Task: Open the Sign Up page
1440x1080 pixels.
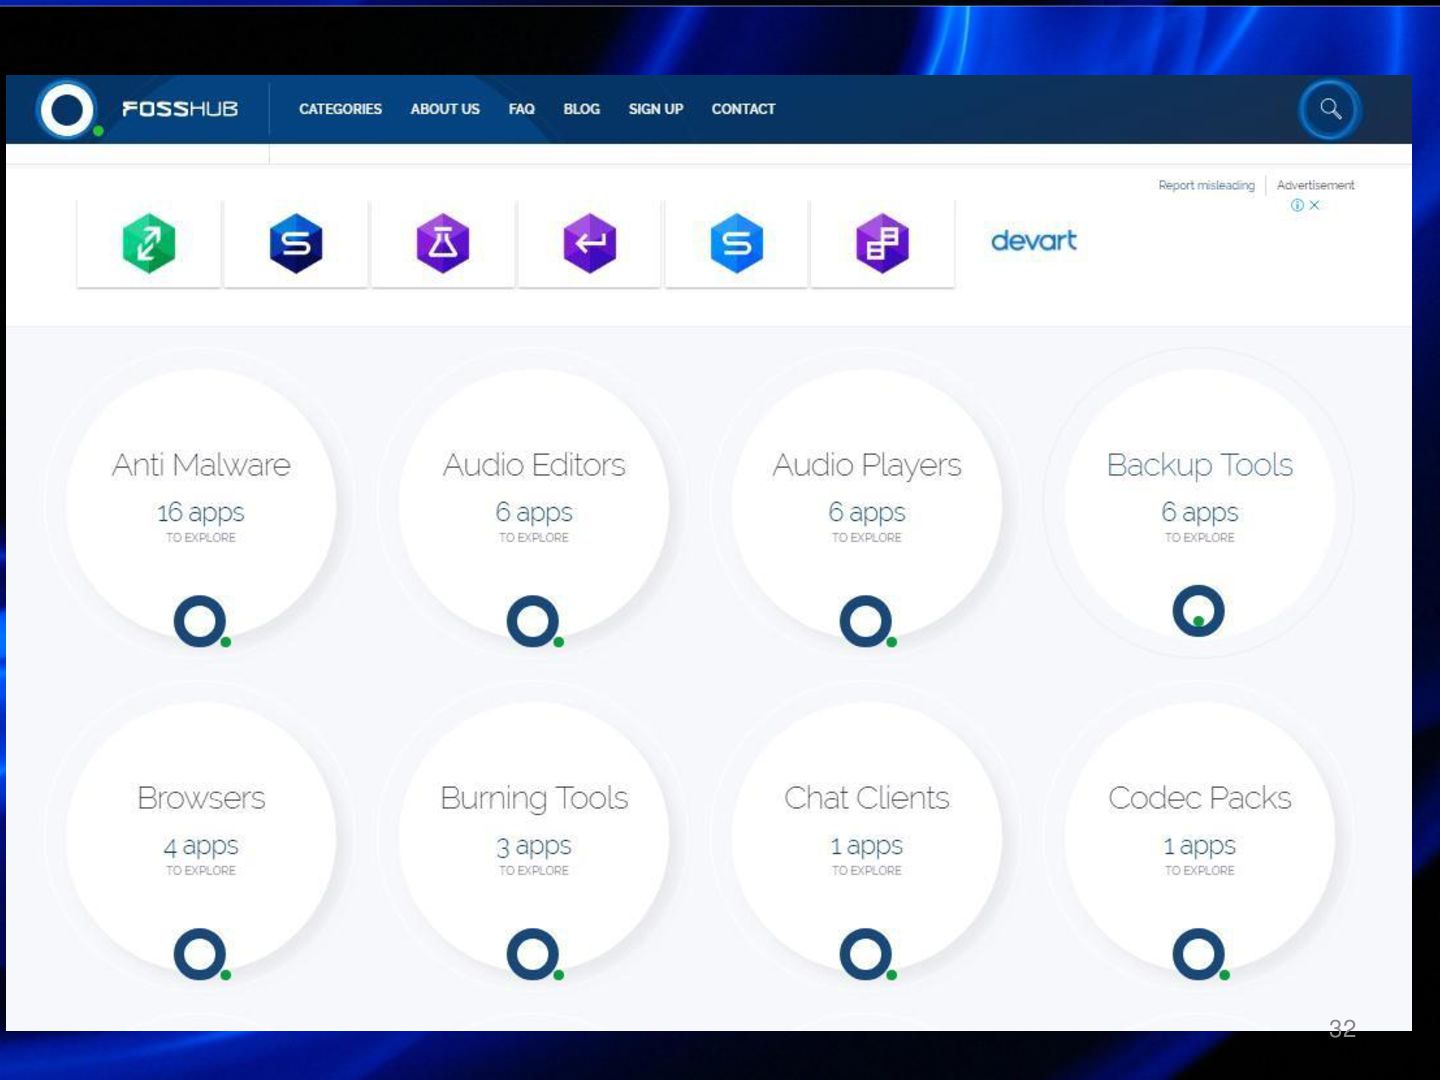Action: pyautogui.click(x=656, y=109)
